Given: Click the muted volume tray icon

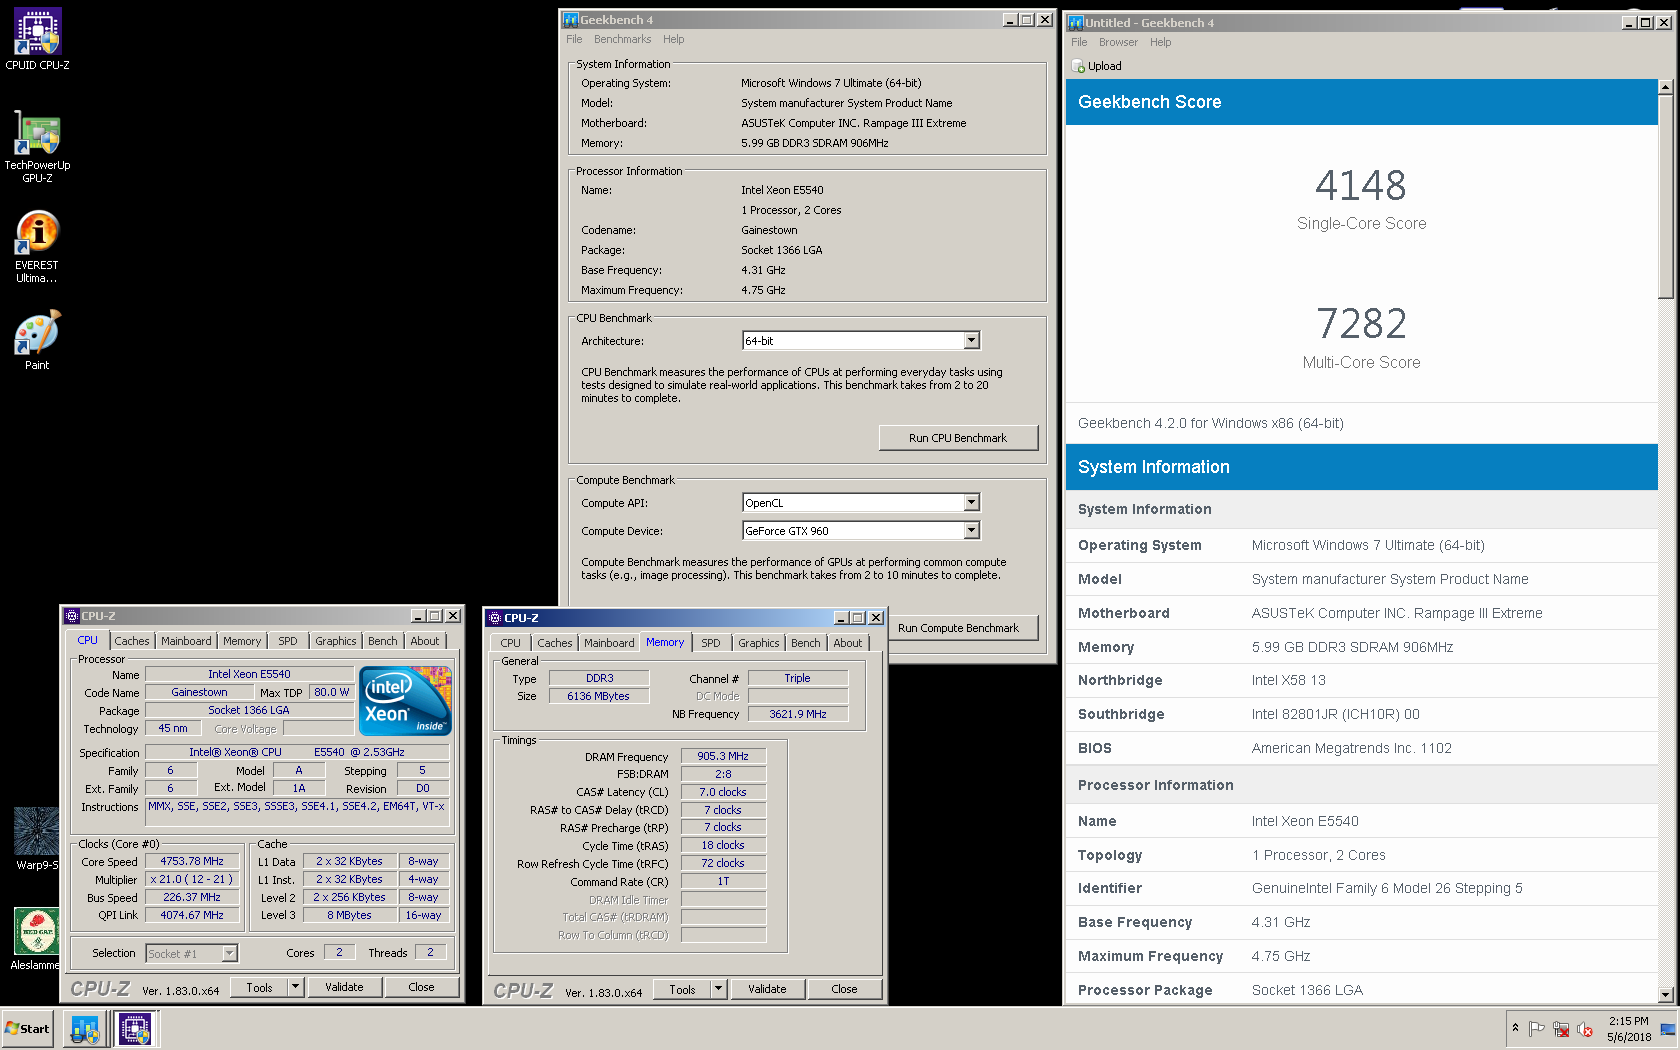Looking at the screenshot, I should click(1585, 1029).
